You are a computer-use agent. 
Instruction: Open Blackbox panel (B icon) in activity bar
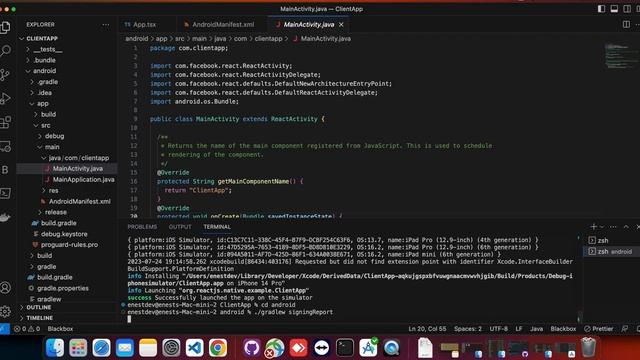tap(5, 169)
